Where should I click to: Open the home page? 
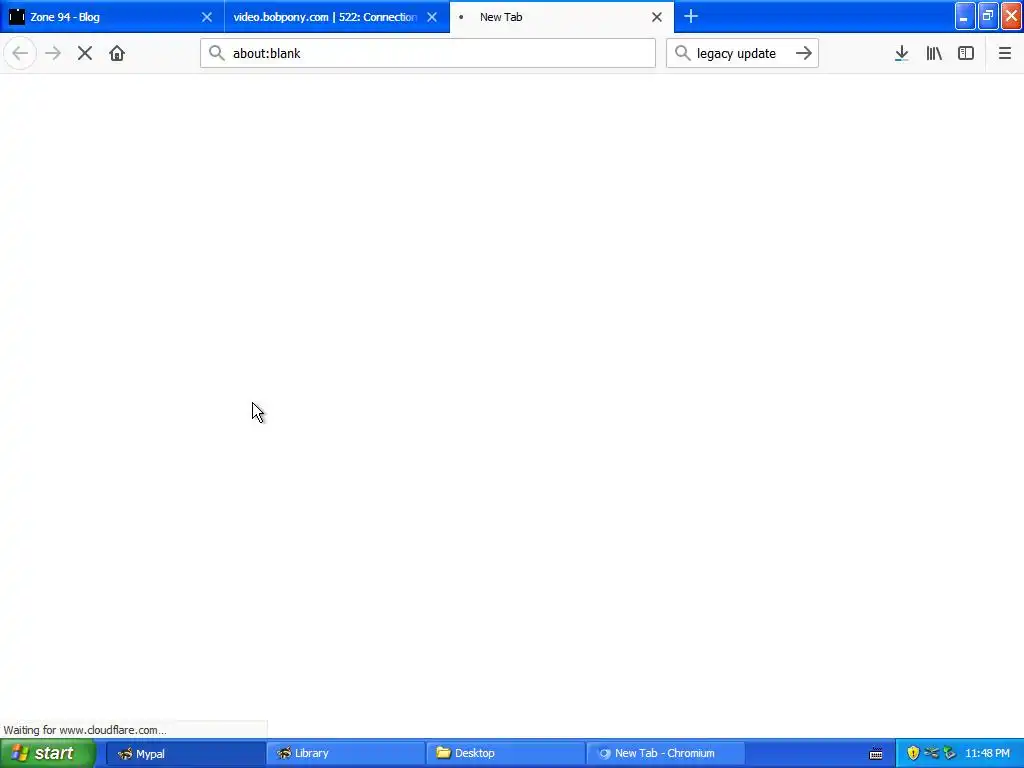pos(117,53)
